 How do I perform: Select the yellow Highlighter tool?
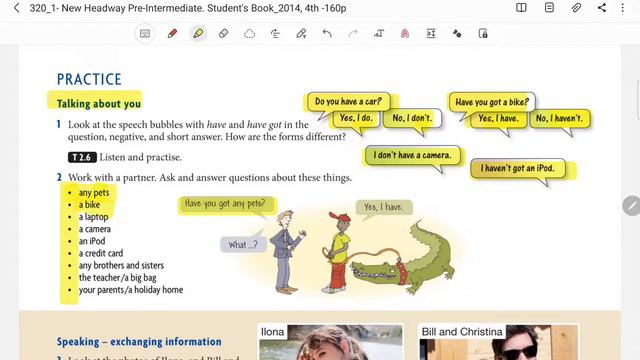coord(198,33)
